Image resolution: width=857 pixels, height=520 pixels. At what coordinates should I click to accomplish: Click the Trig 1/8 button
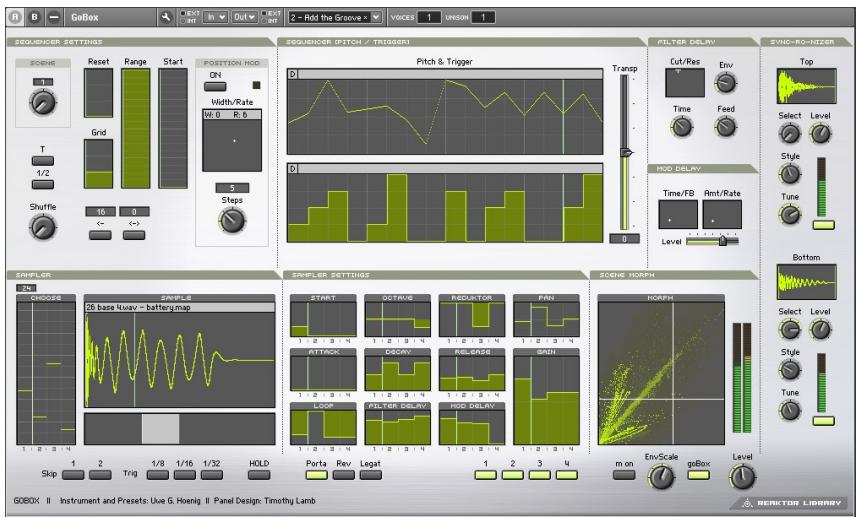coord(158,475)
